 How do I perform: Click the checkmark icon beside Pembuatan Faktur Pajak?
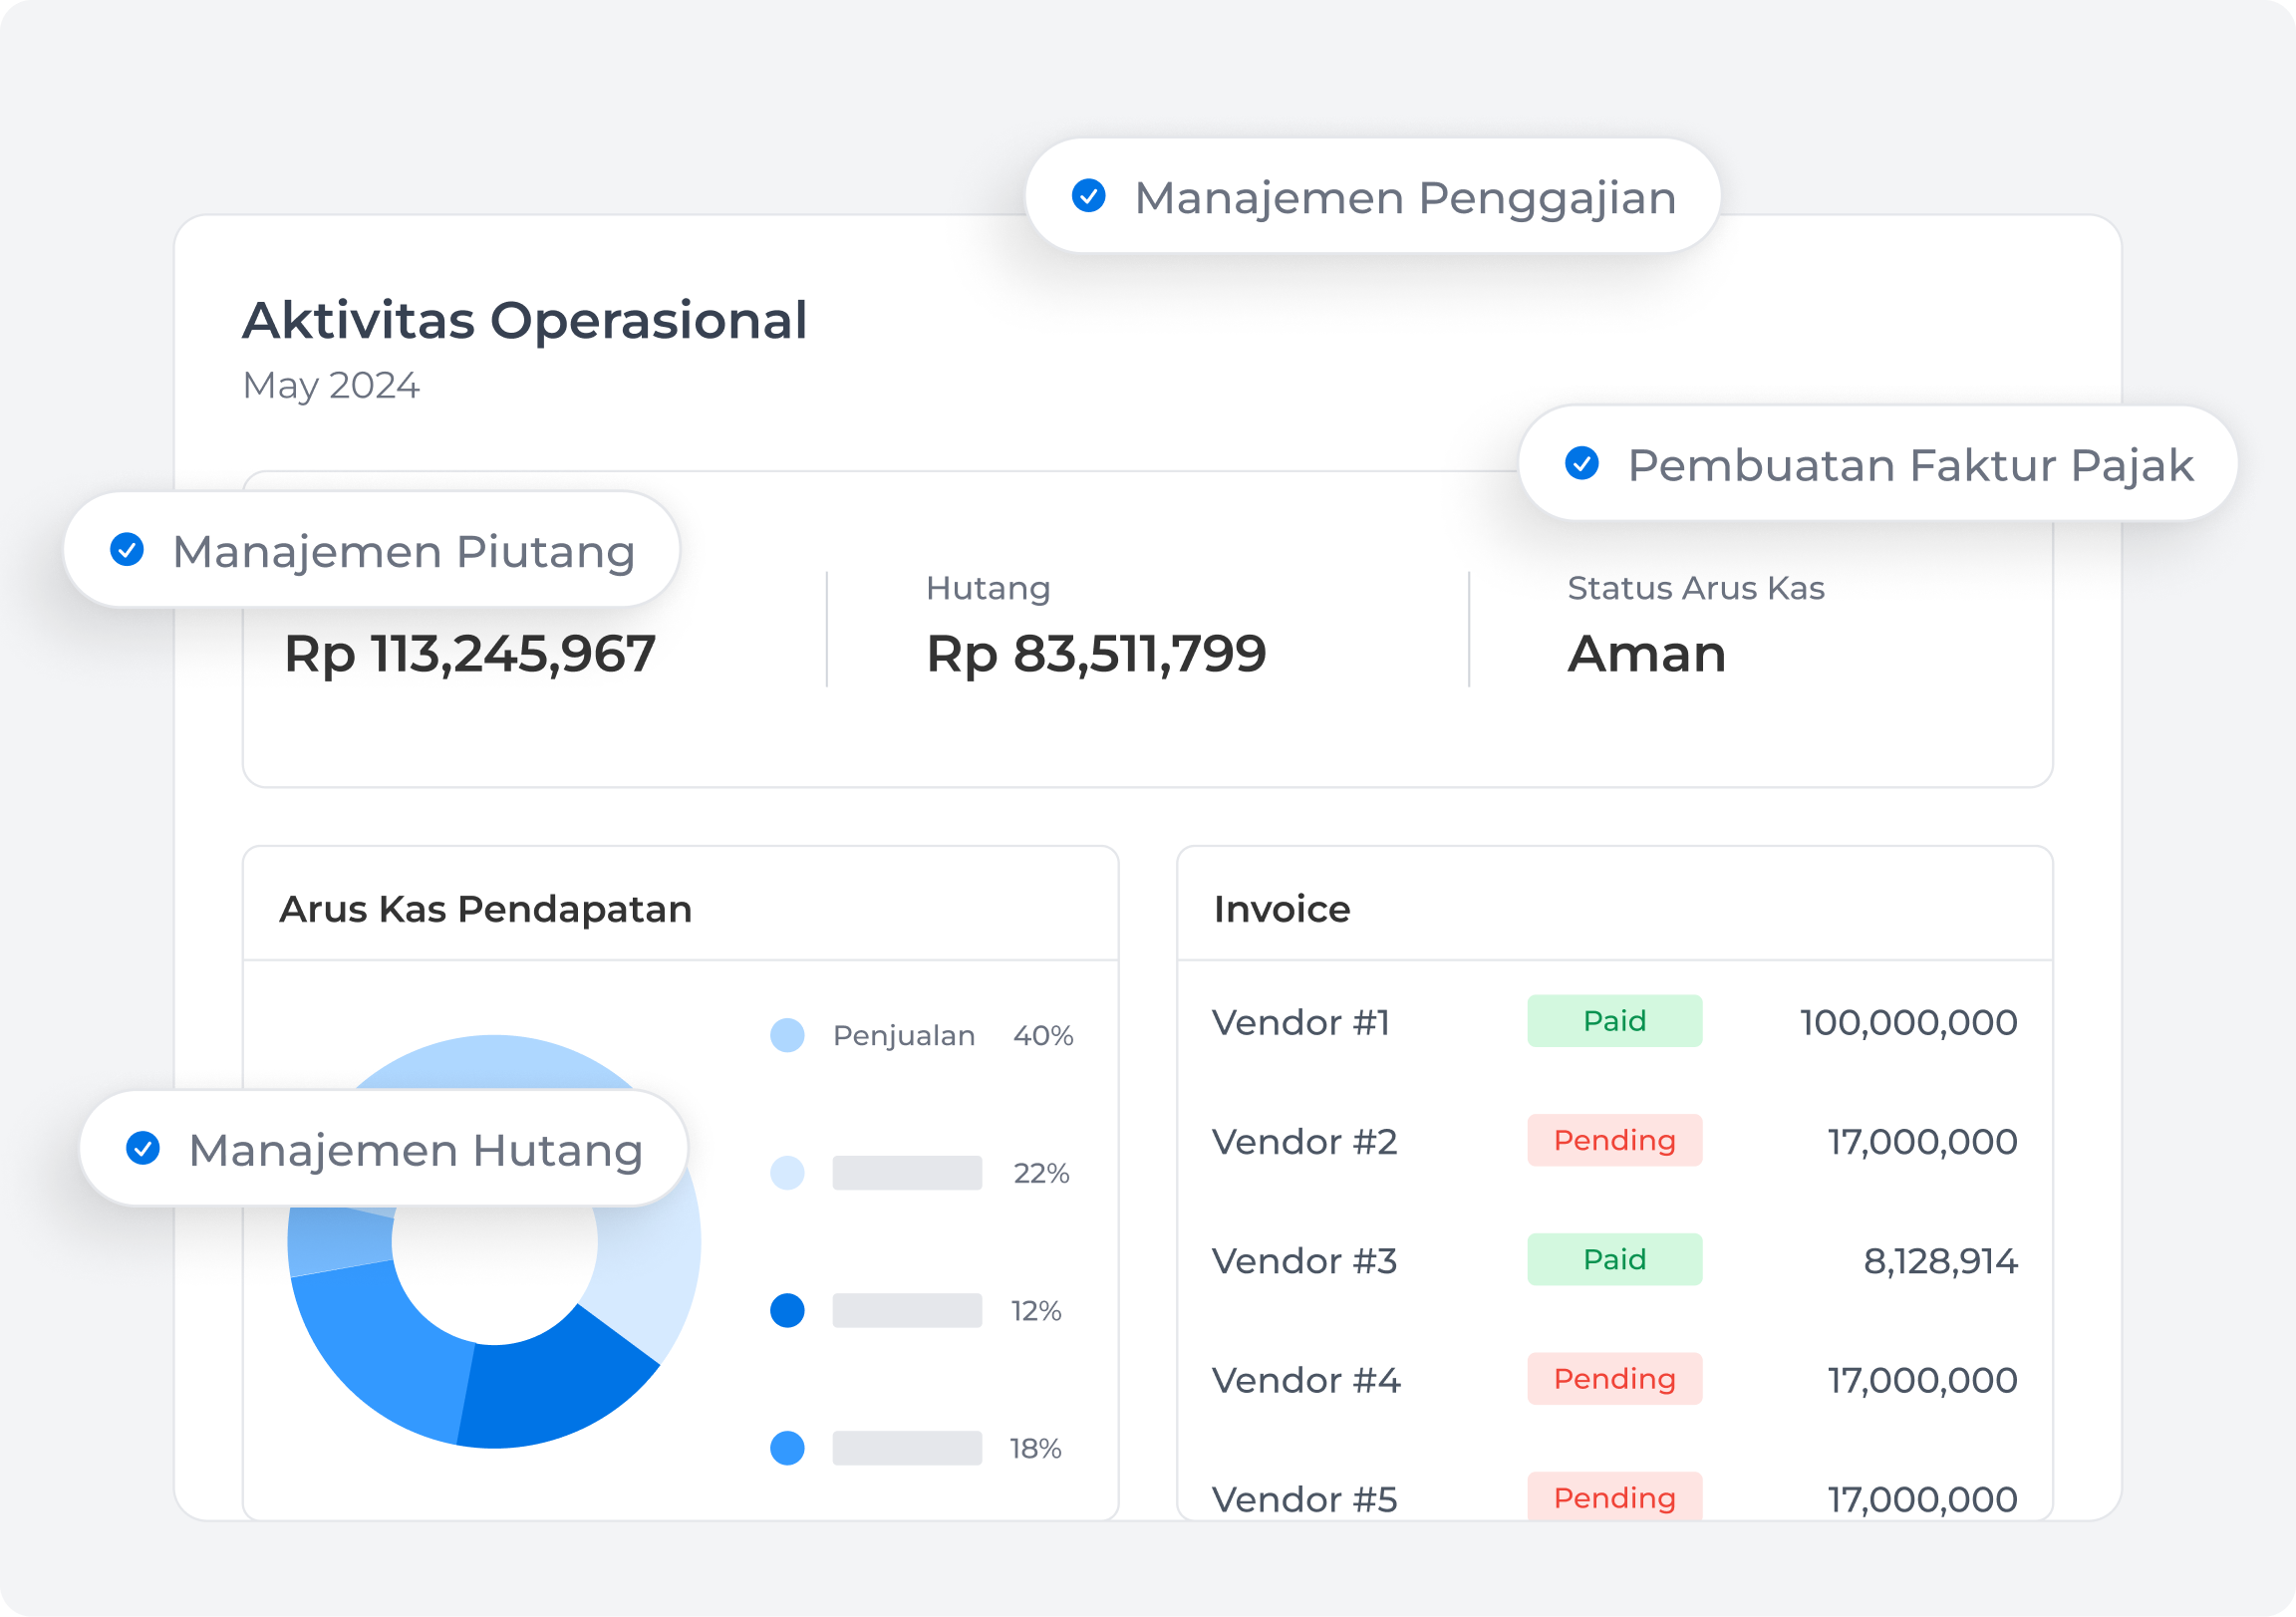1582,463
